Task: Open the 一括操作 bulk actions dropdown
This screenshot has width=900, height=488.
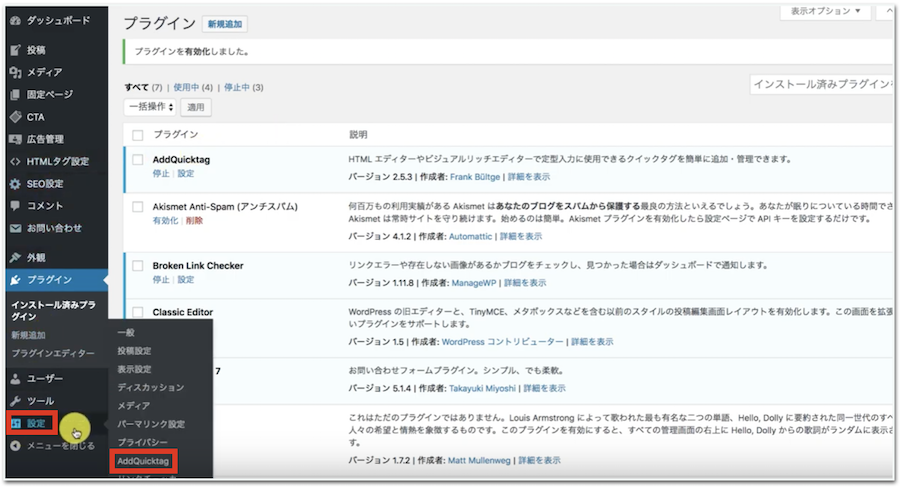Action: coord(150,107)
